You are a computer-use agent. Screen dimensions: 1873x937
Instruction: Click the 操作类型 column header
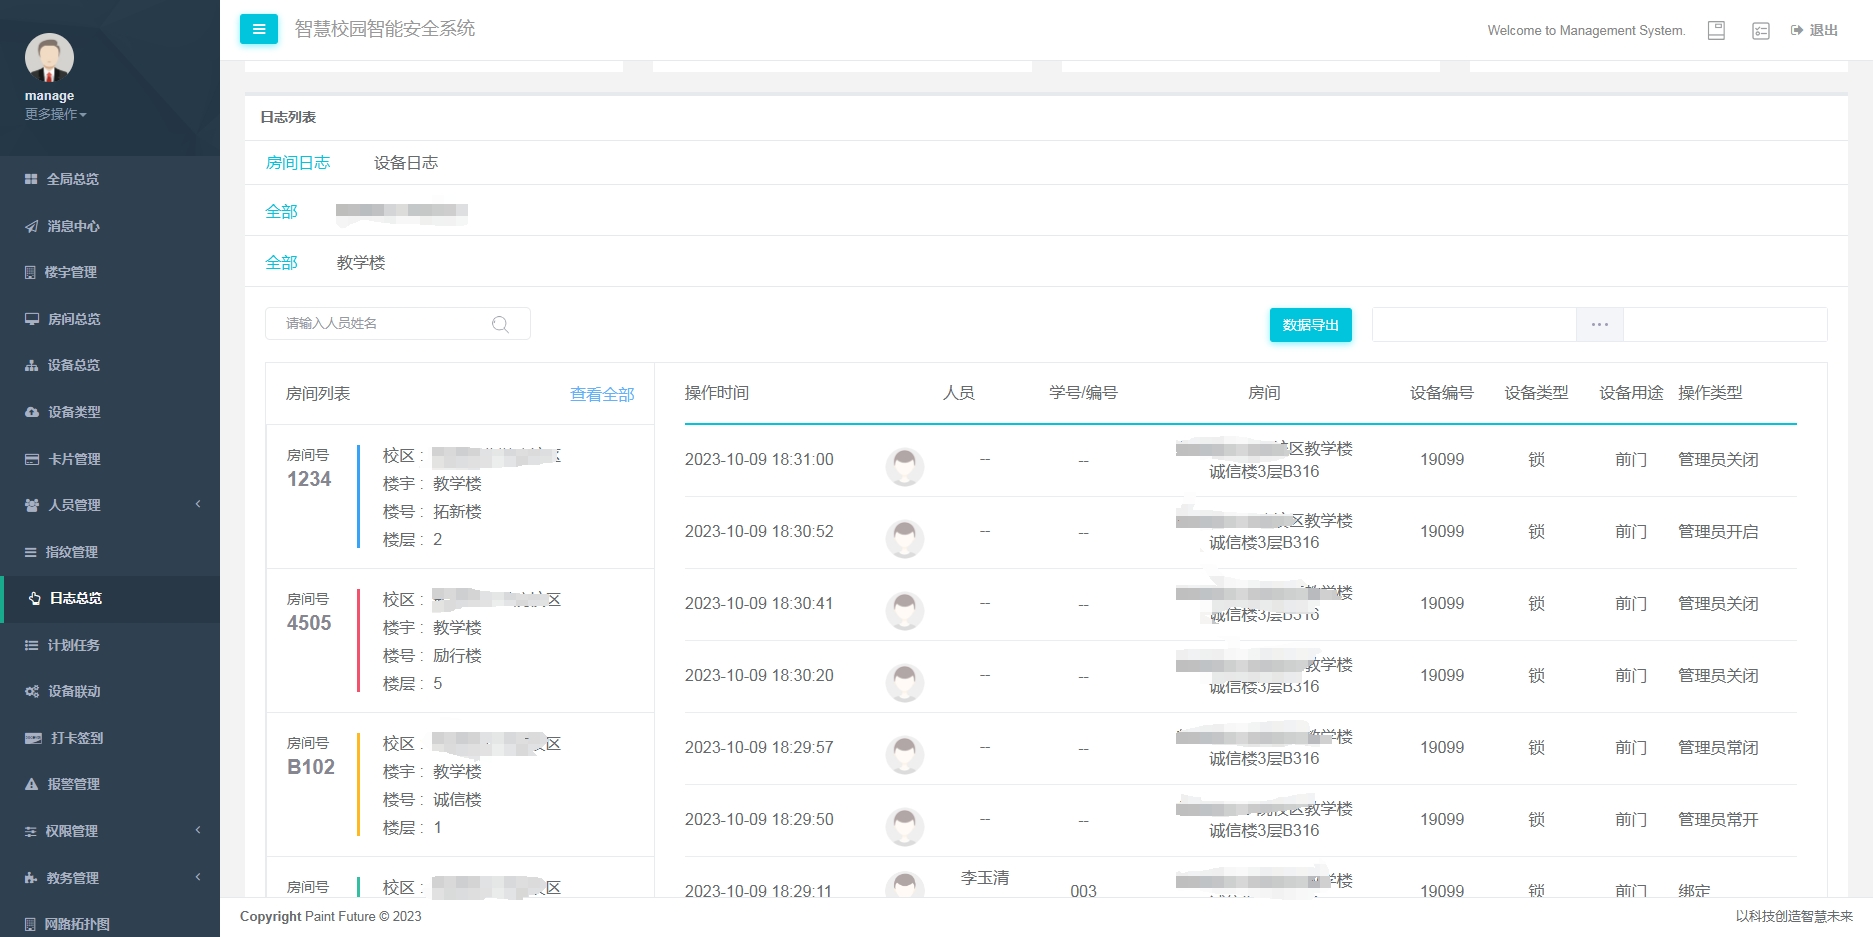pyautogui.click(x=1710, y=393)
